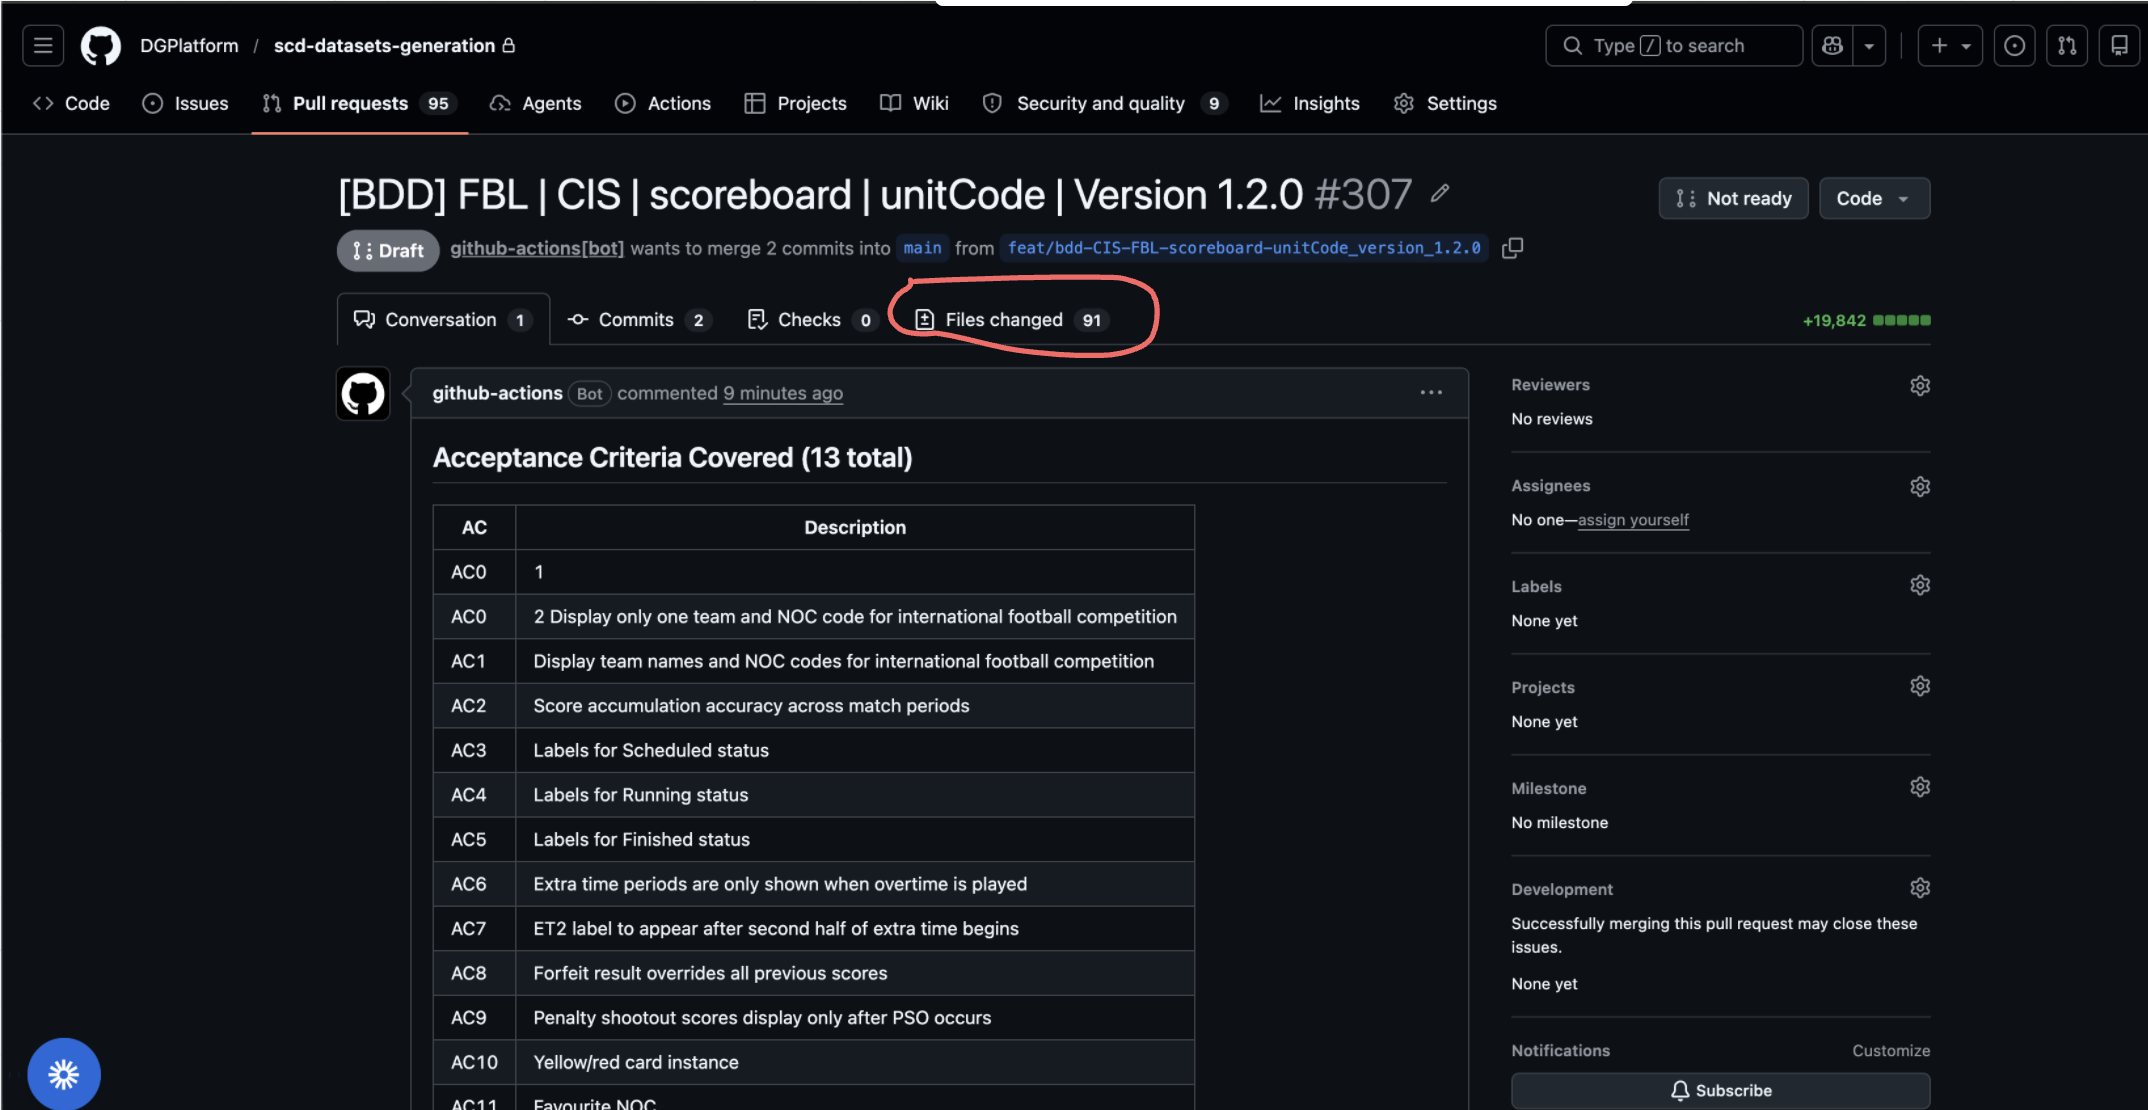The image size is (2148, 1110).
Task: Open the Projects tab
Action: (x=796, y=103)
